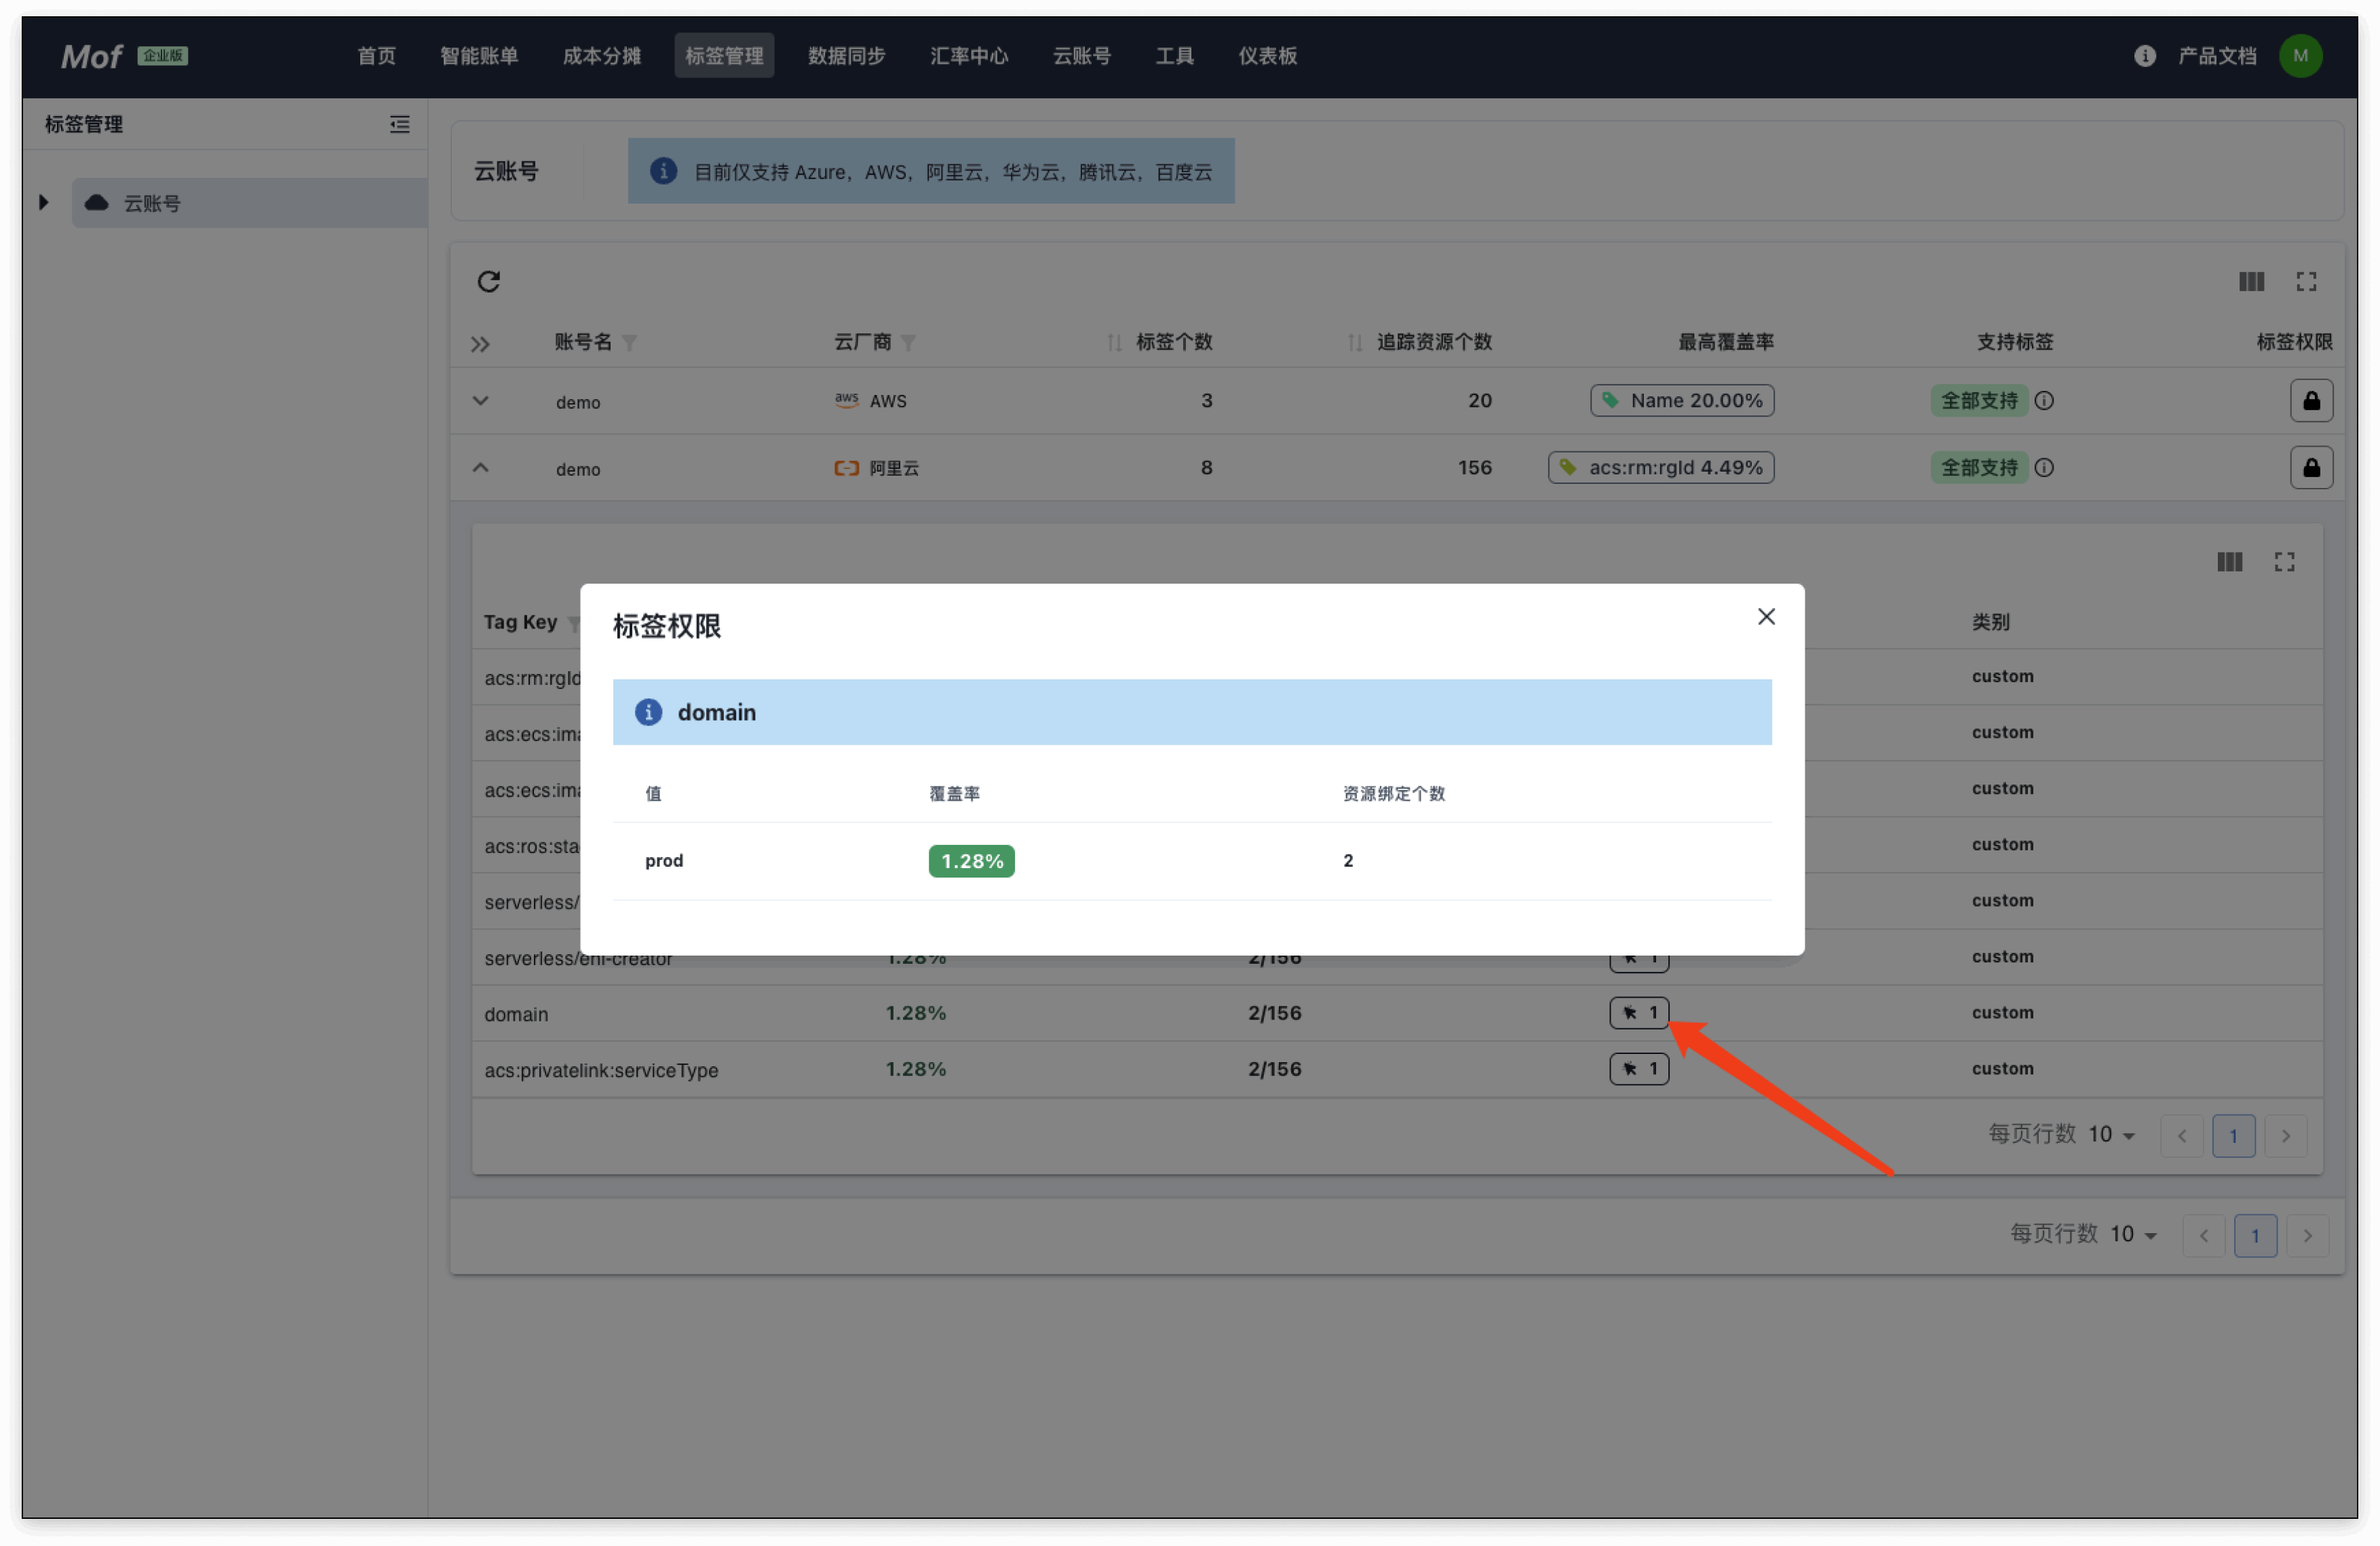Open outer table rows-per-page dropdown
This screenshot has width=2380, height=1546.
point(2133,1235)
